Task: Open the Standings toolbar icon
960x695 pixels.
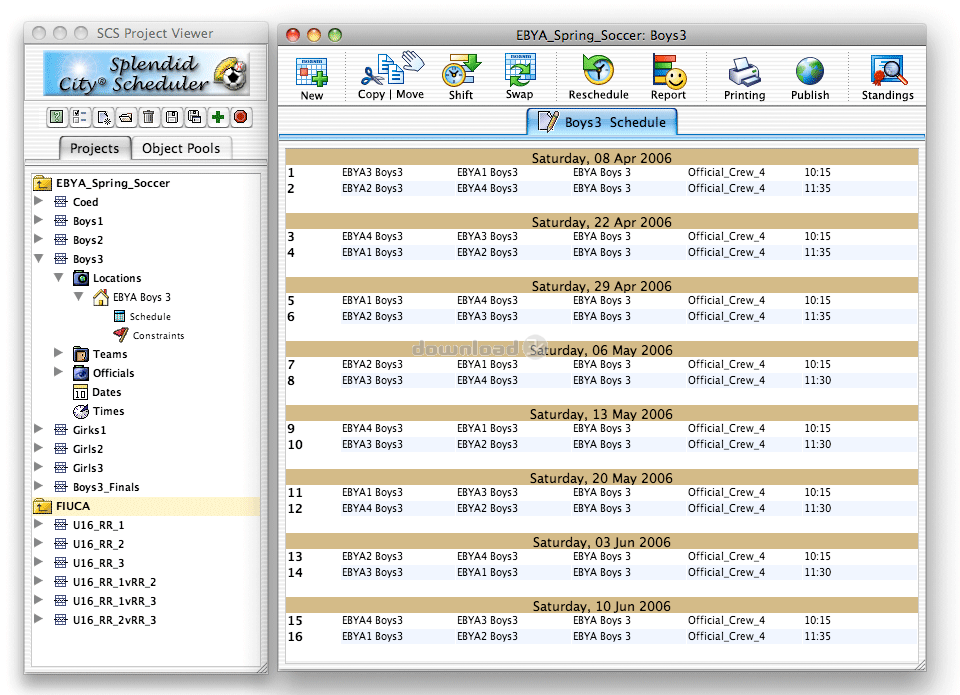Action: [888, 78]
